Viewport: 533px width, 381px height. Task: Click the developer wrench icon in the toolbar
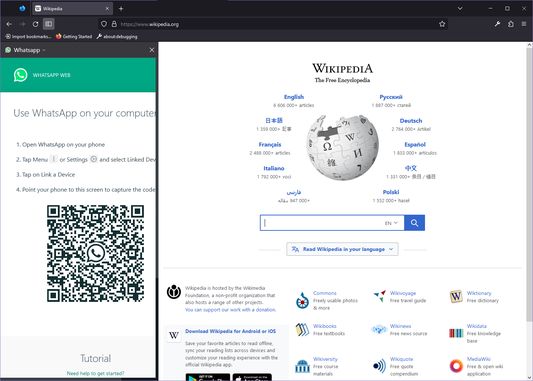pos(497,24)
